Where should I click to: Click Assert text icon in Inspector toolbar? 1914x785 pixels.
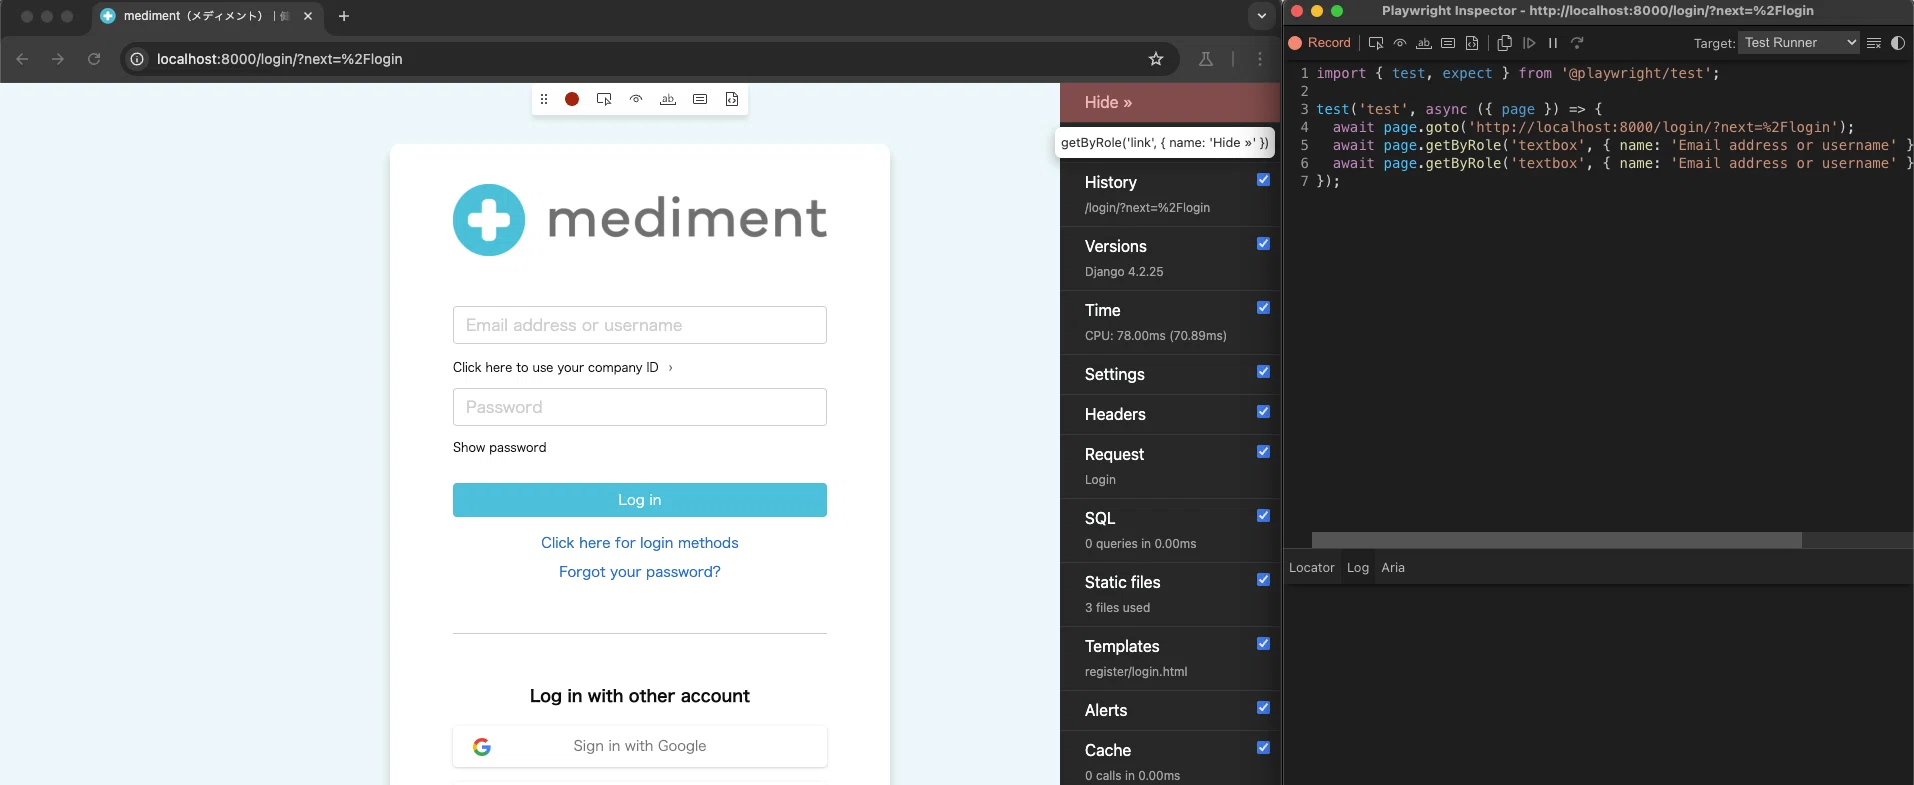pos(1424,43)
